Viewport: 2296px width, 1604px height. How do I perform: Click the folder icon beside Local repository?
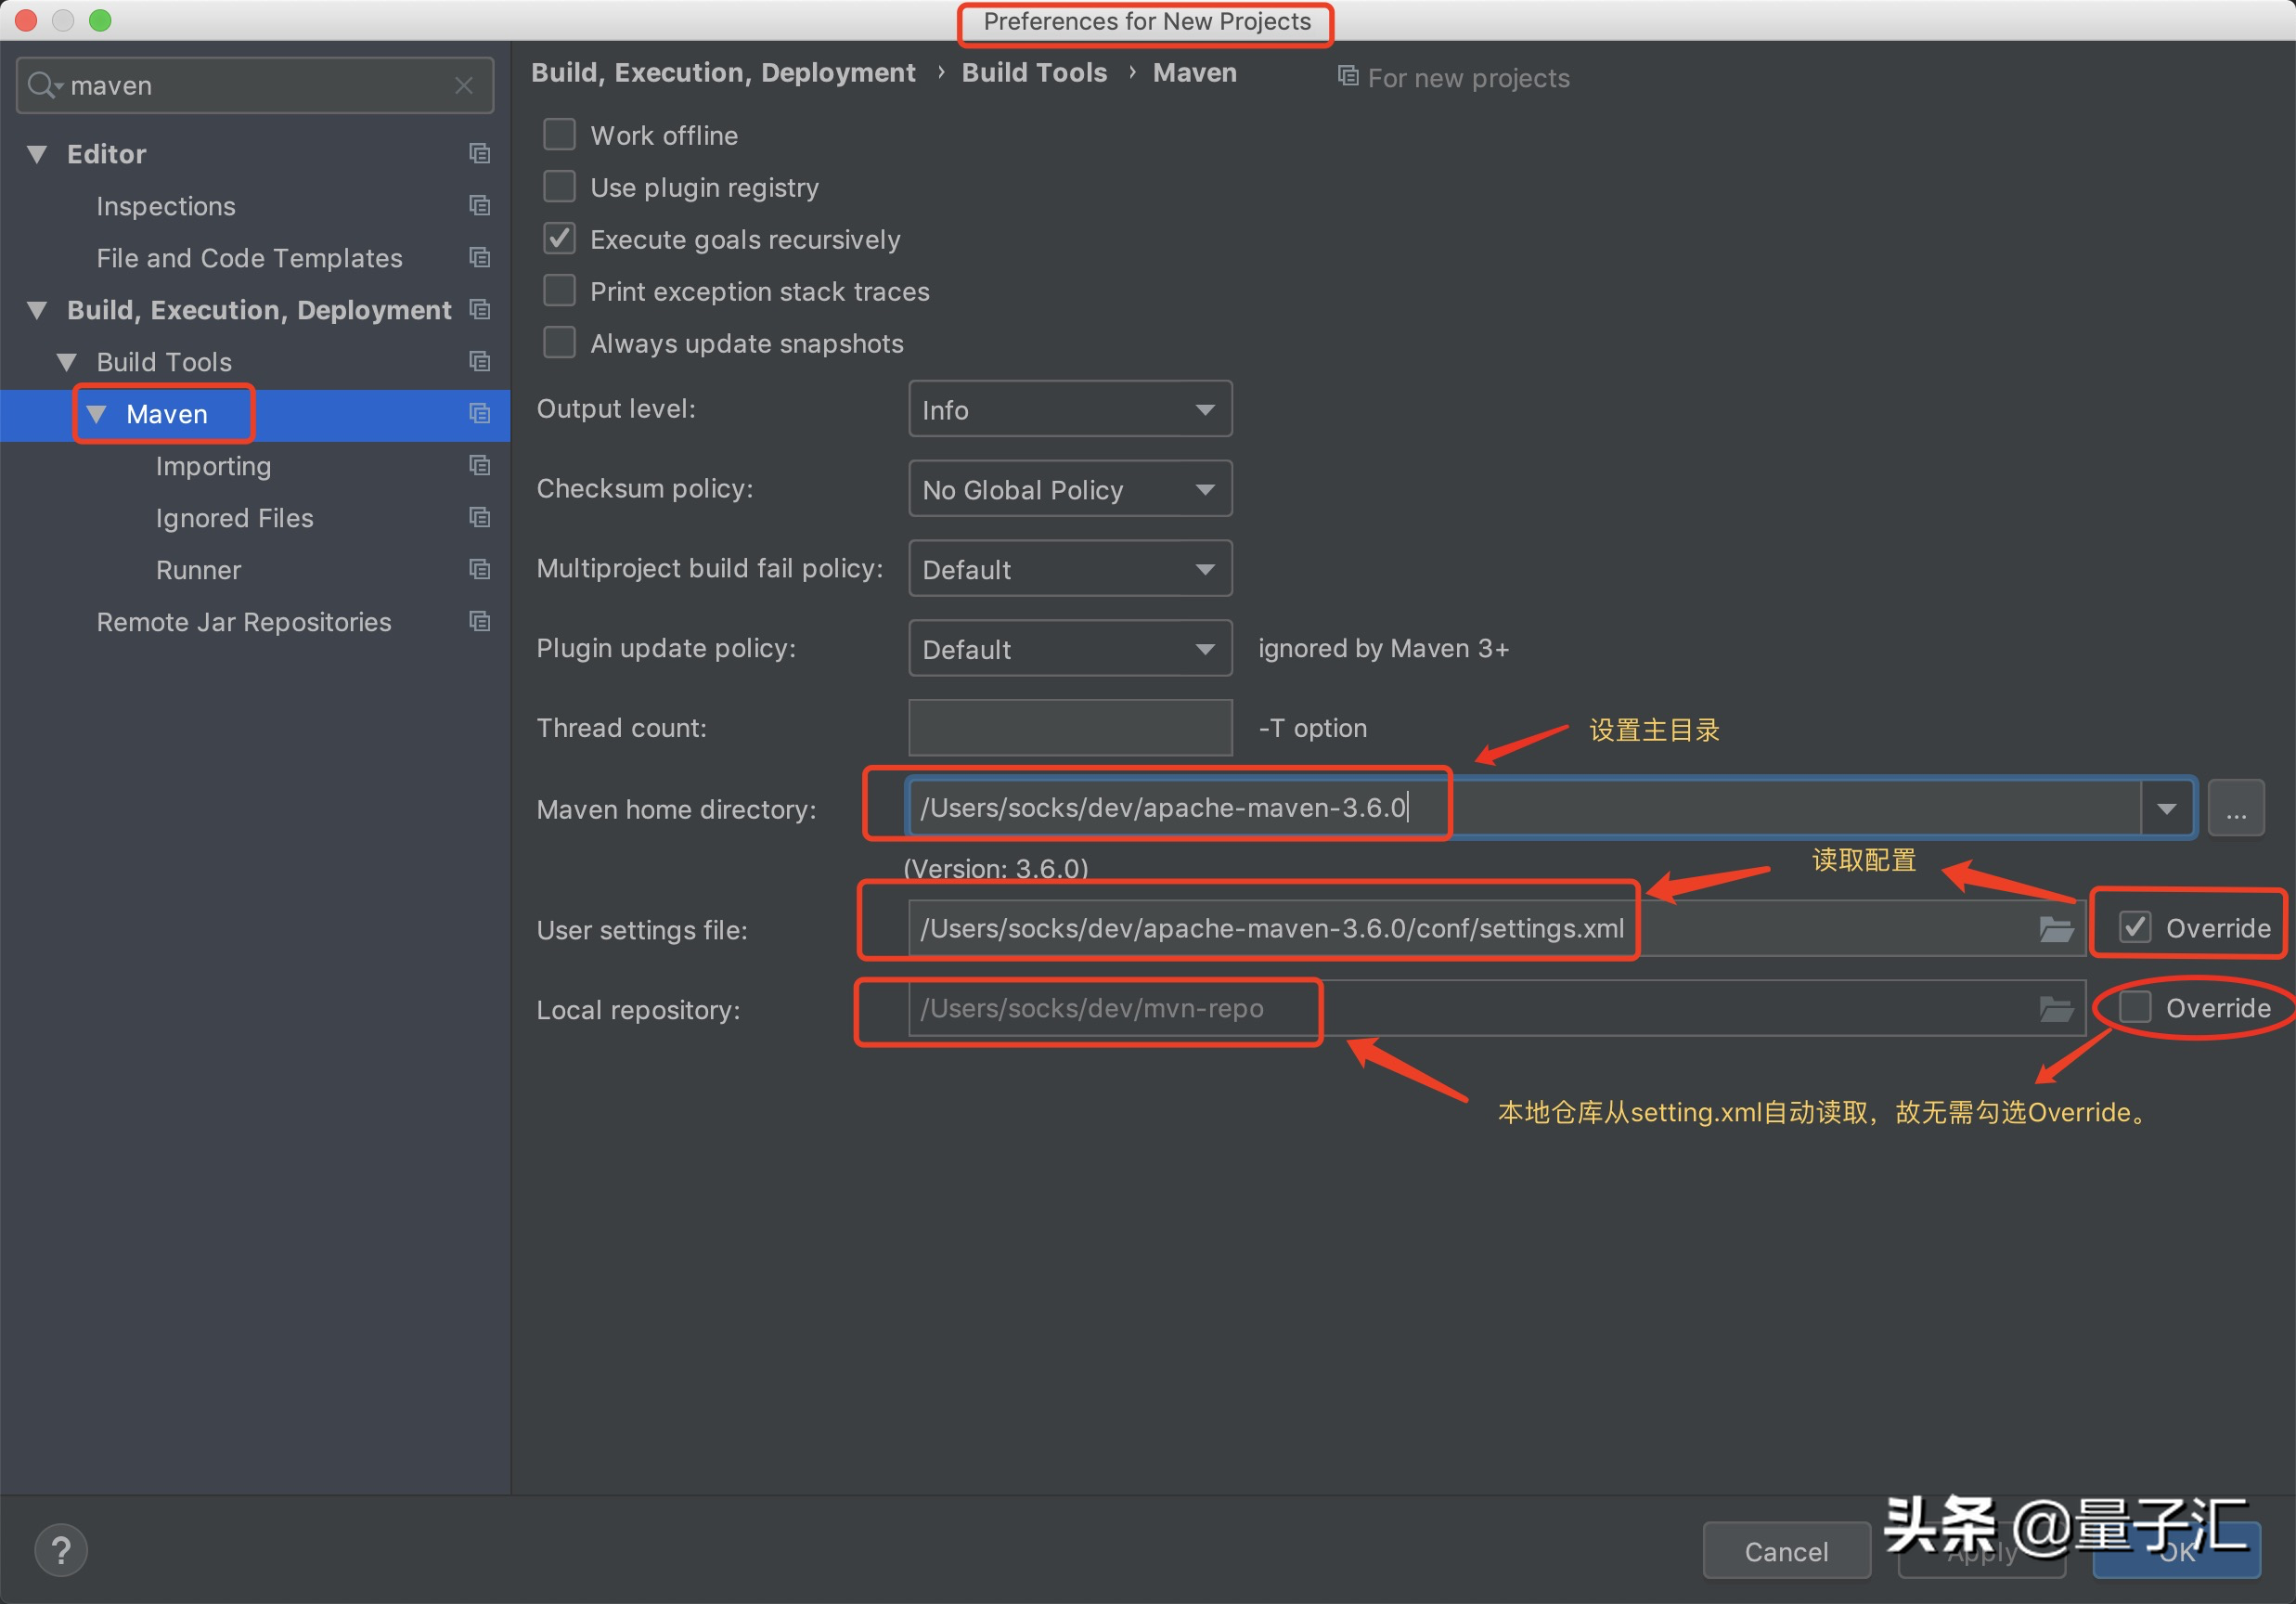(2056, 1008)
